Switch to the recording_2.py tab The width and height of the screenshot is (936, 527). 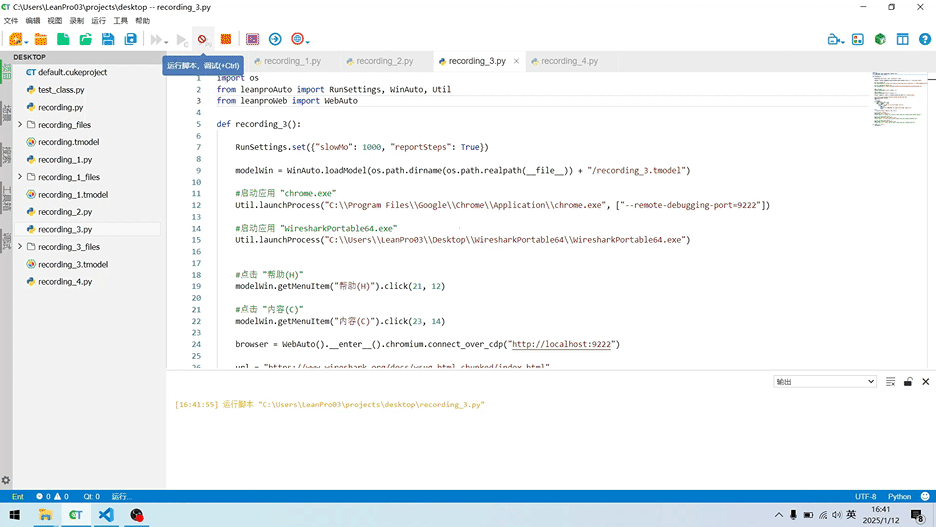tap(385, 61)
